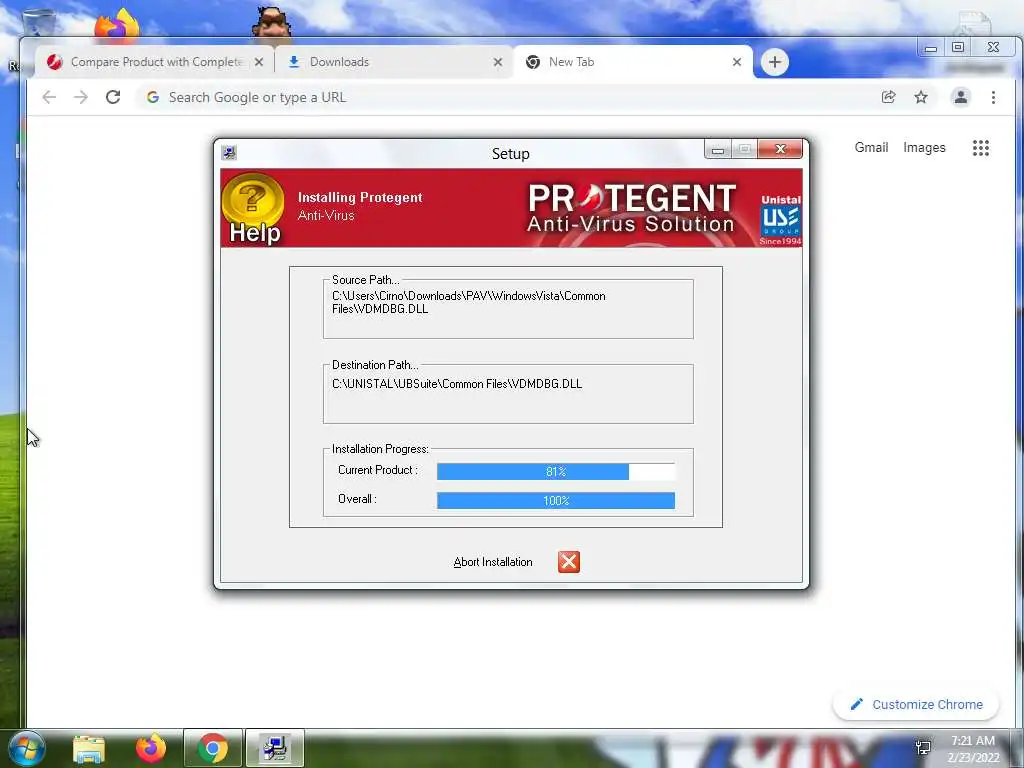Open the Google apps grid
The width and height of the screenshot is (1024, 768).
tap(980, 148)
